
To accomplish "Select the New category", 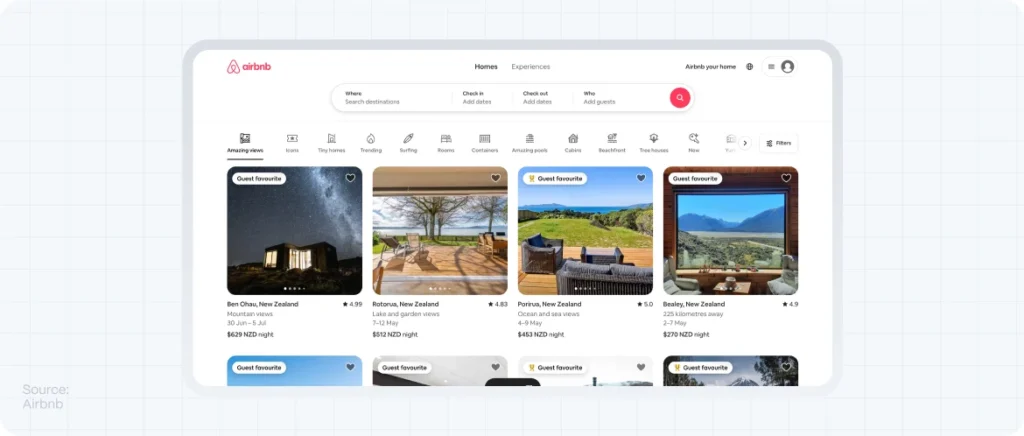I will (x=694, y=144).
